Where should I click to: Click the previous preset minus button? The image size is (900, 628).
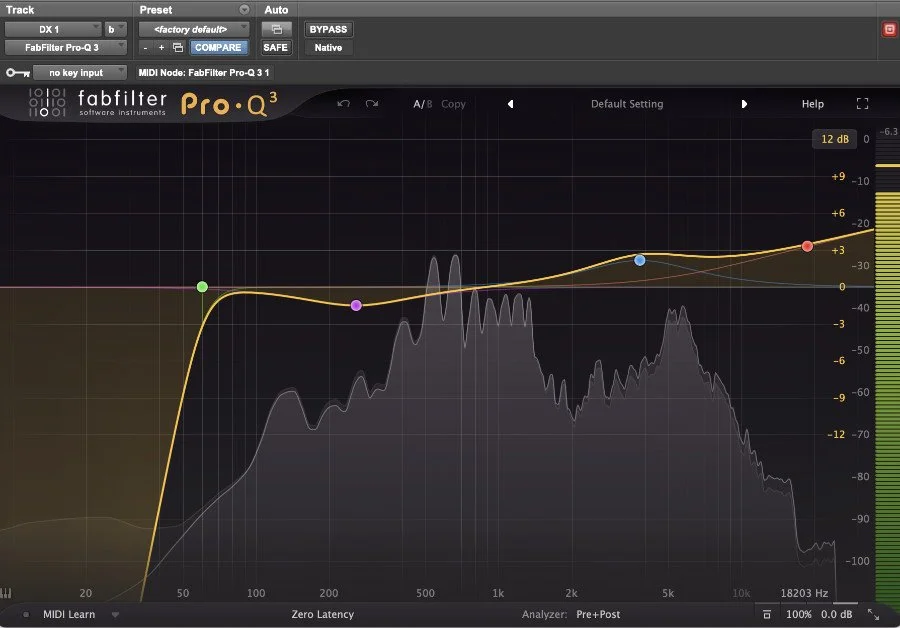click(x=145, y=48)
